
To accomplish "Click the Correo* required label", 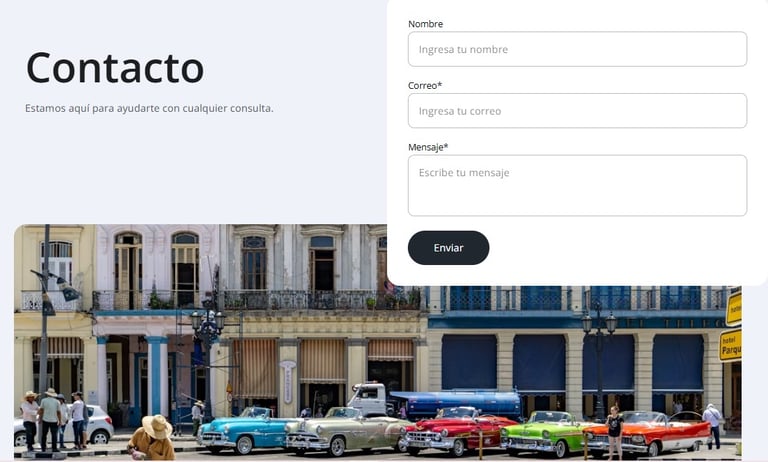I will pos(425,86).
